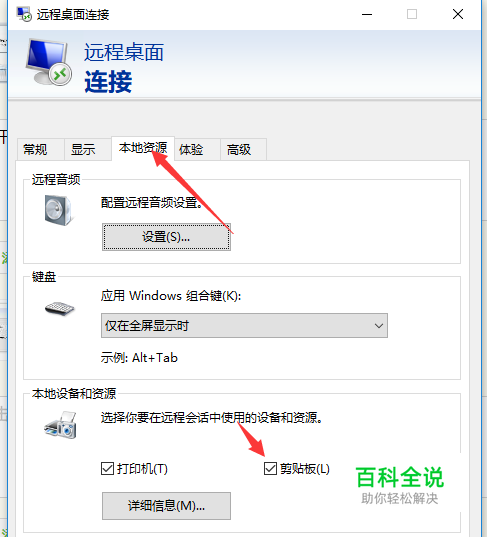Minimize the Remote Desktop Connection window
487x537 pixels.
tap(367, 14)
